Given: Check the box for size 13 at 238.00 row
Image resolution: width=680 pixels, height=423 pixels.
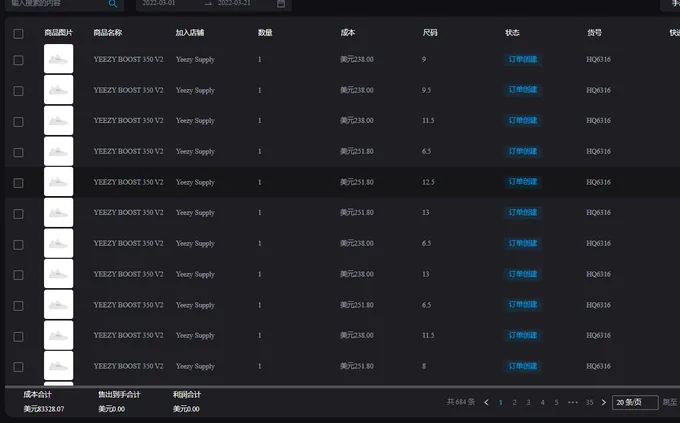Looking at the screenshot, I should pyautogui.click(x=18, y=275).
